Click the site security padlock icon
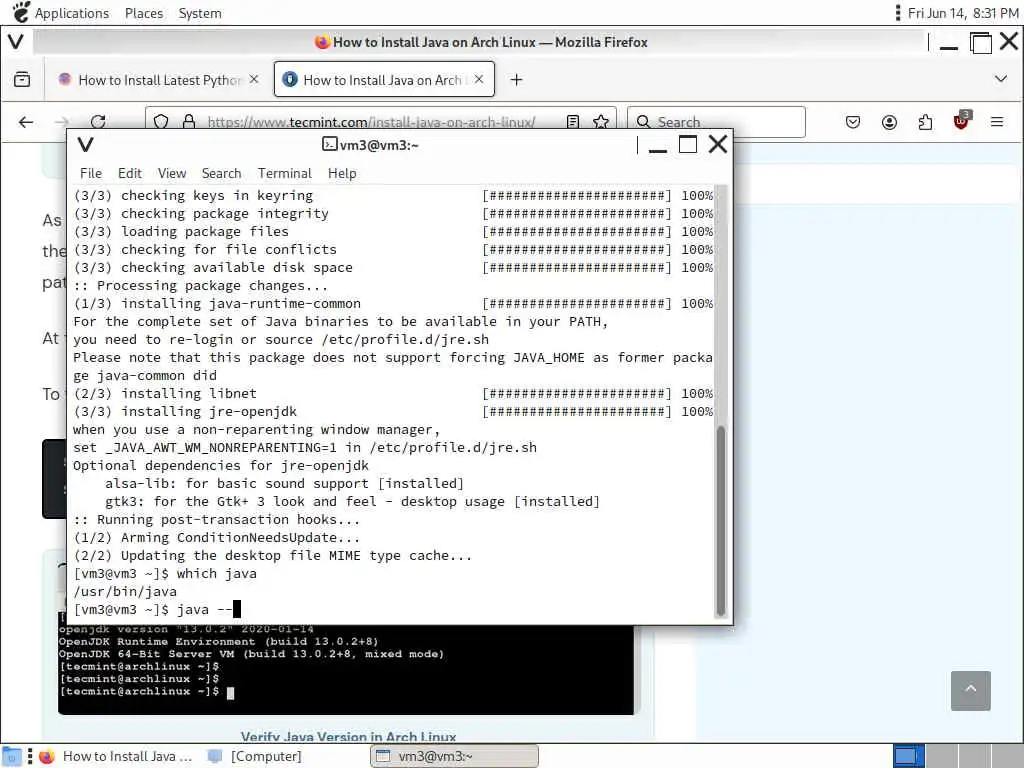 [189, 122]
